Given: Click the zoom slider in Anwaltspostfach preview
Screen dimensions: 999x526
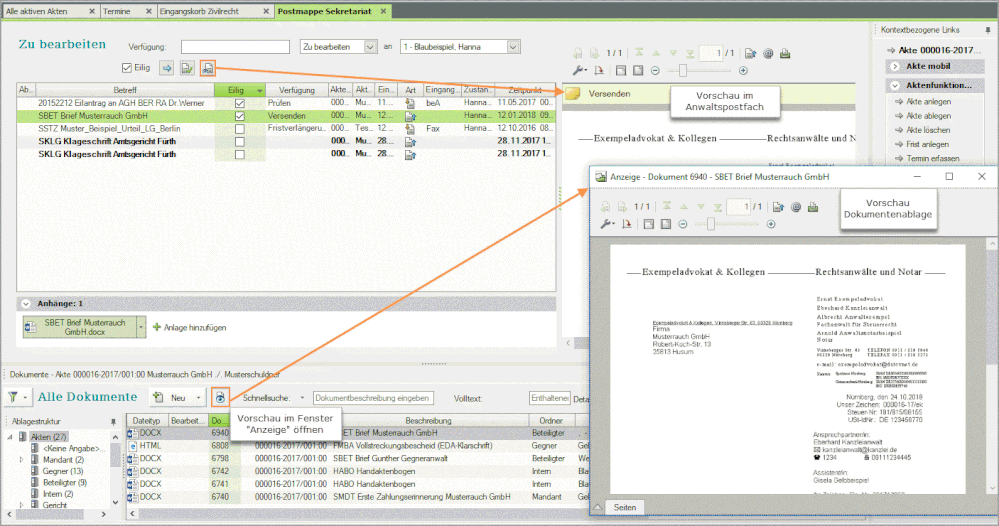Looking at the screenshot, I should coord(683,70).
